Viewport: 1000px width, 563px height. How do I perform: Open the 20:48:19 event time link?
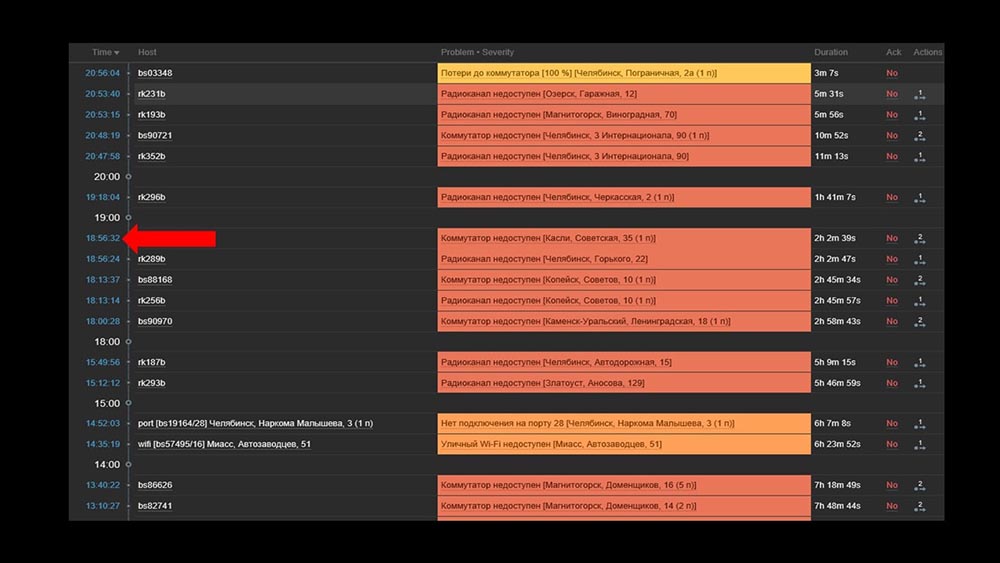click(x=103, y=135)
